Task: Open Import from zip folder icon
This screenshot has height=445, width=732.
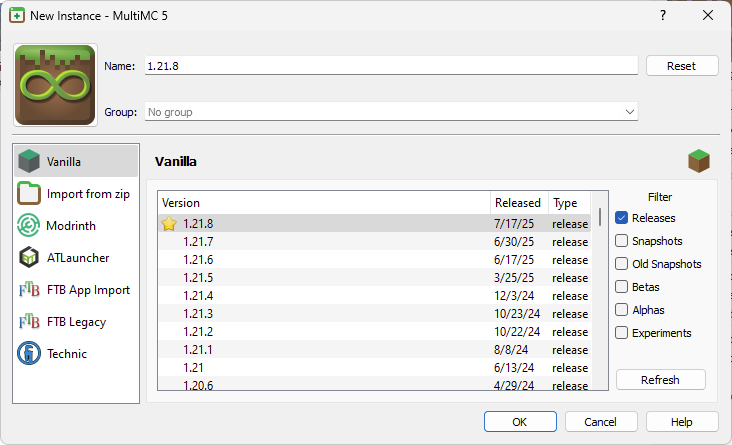Action: [x=29, y=193]
